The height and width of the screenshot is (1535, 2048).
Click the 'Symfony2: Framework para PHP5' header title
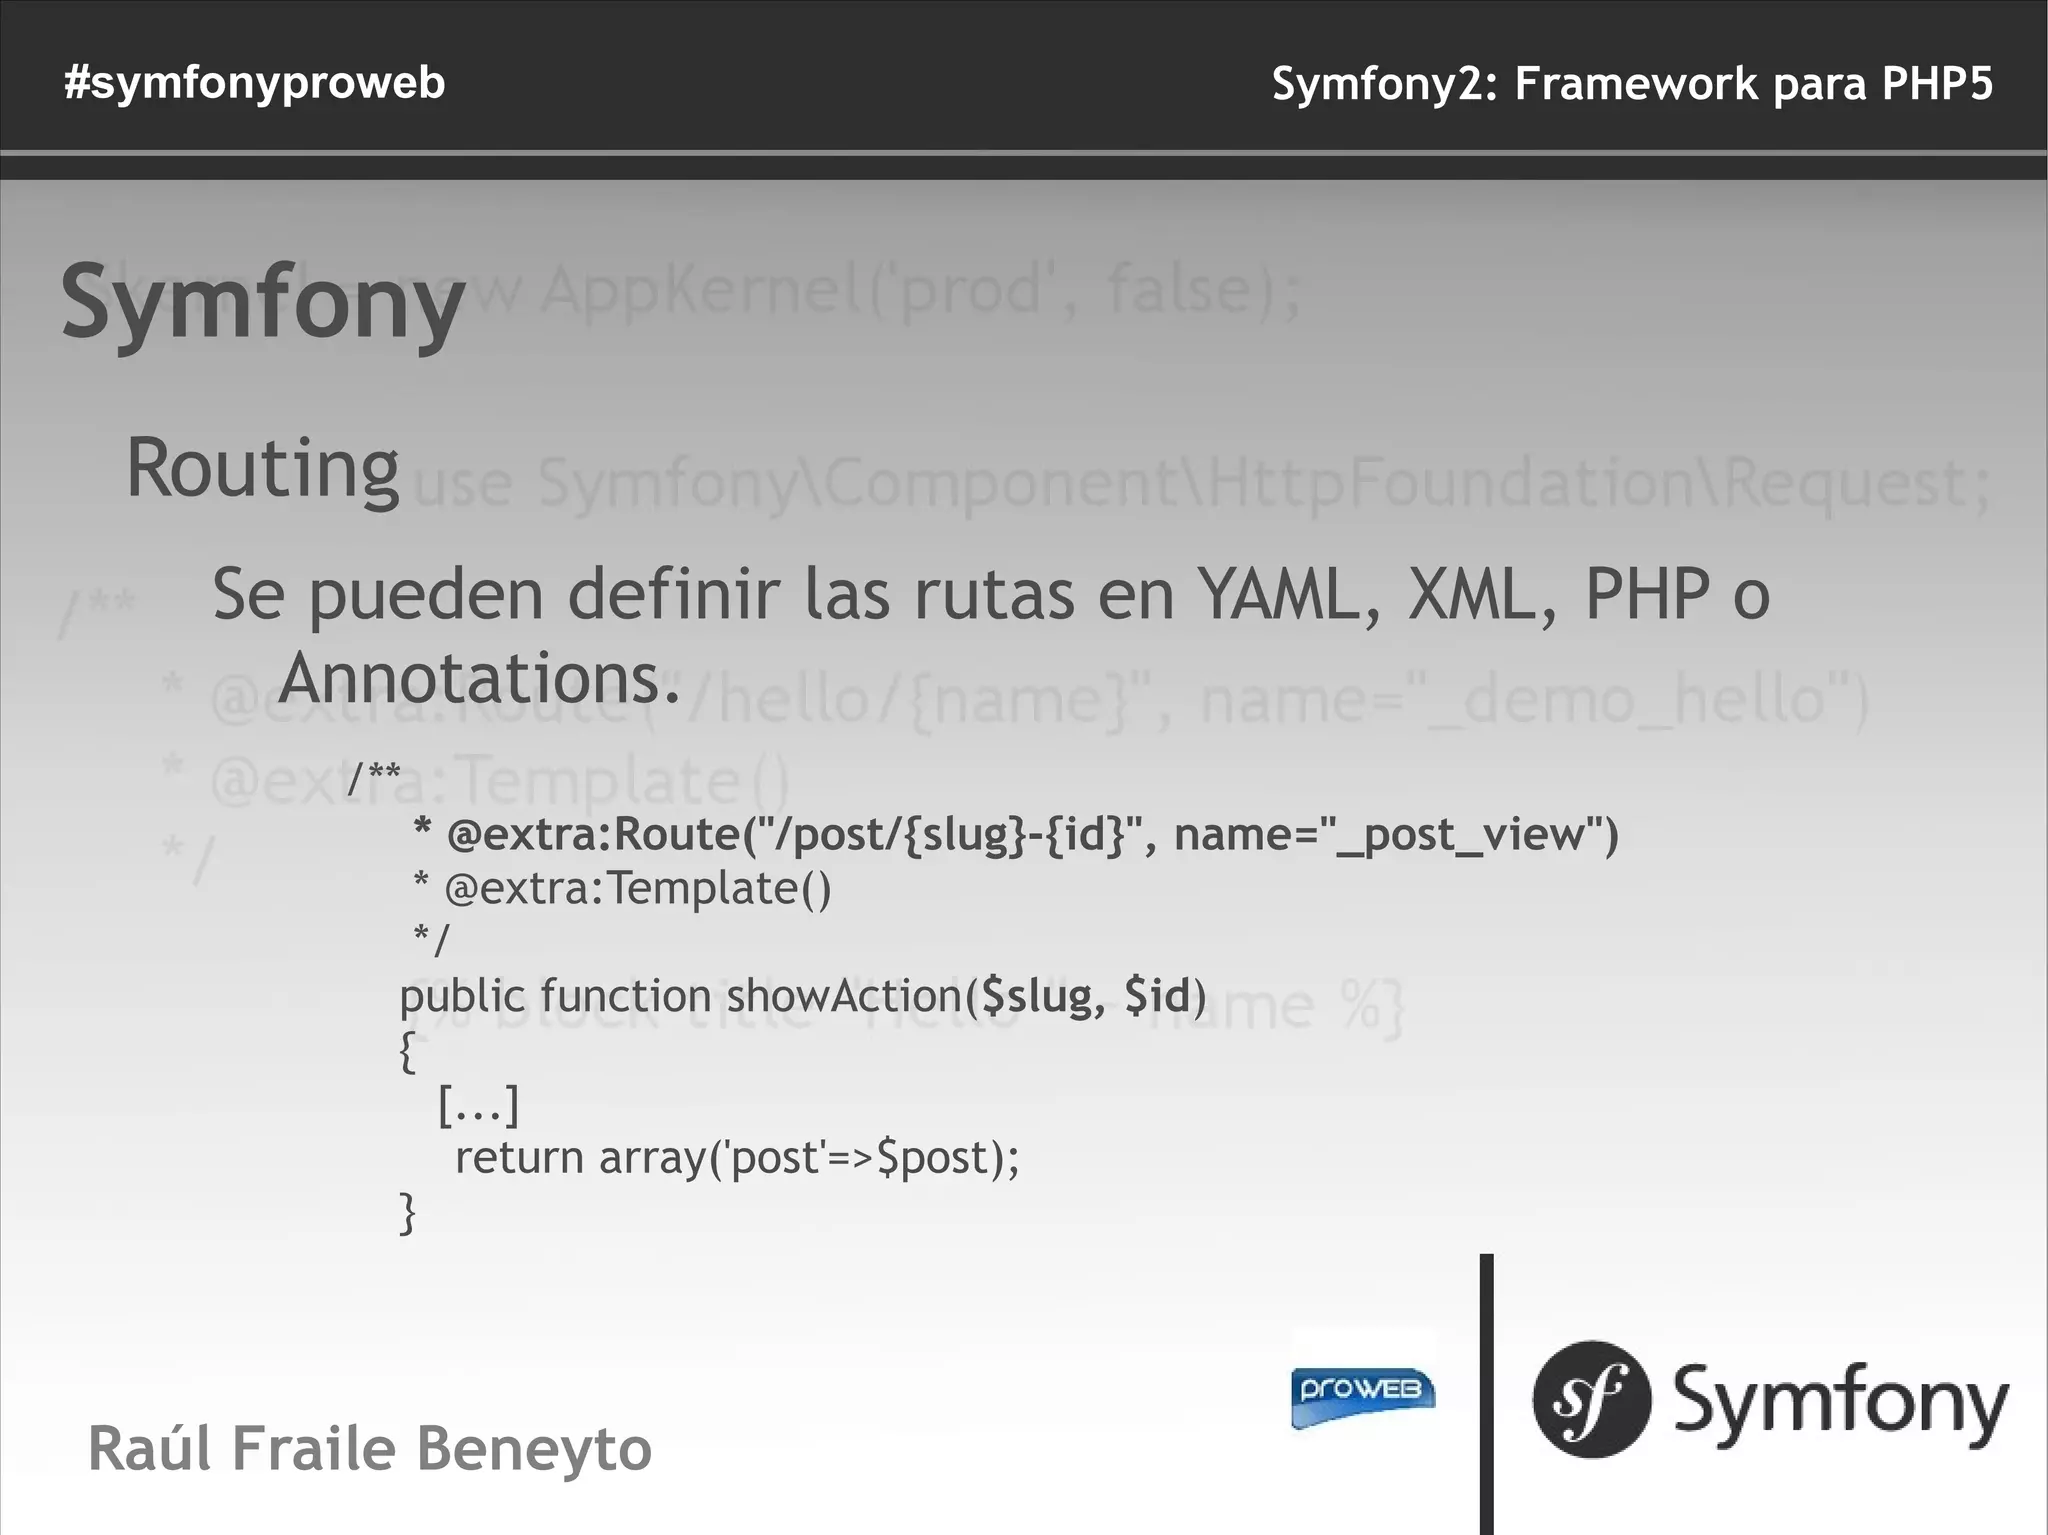tap(1632, 84)
